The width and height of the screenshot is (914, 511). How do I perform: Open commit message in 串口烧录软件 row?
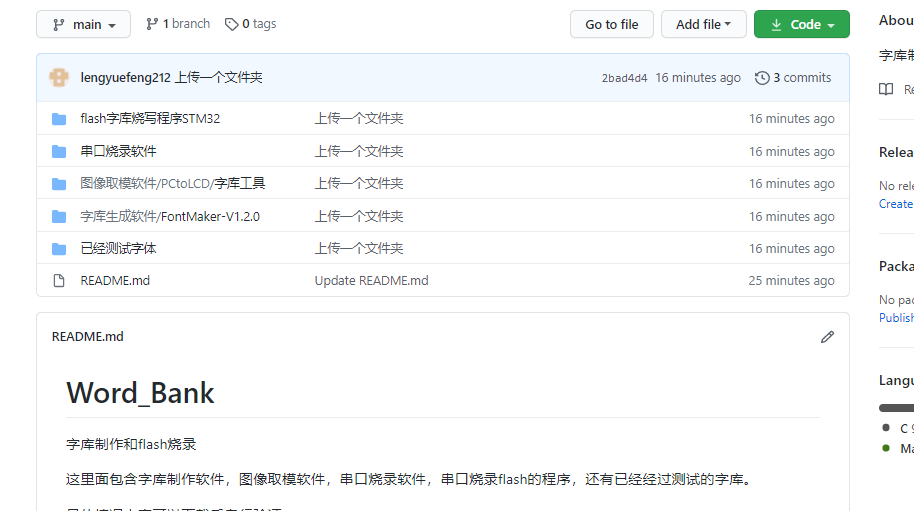click(359, 151)
